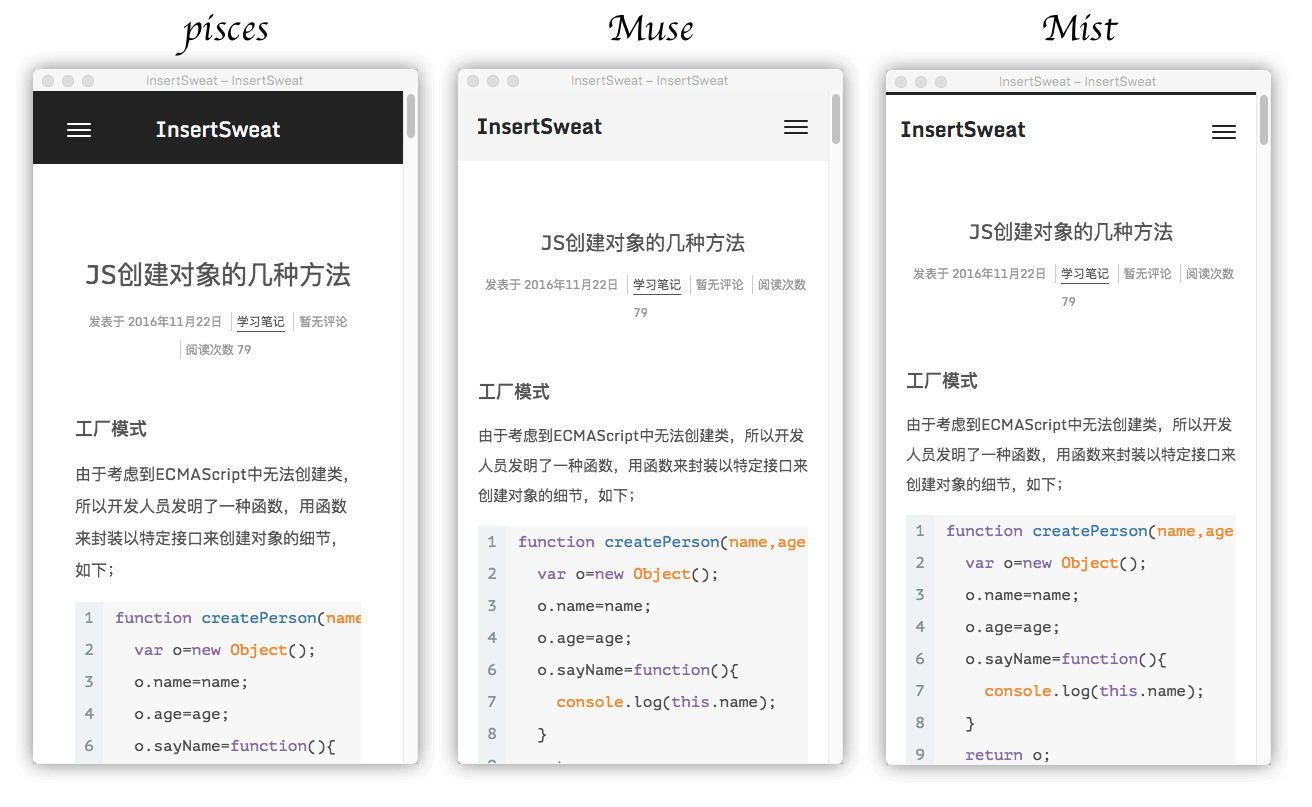
Task: Click code line 'function createPerson' in Muse window
Action: [x=662, y=542]
